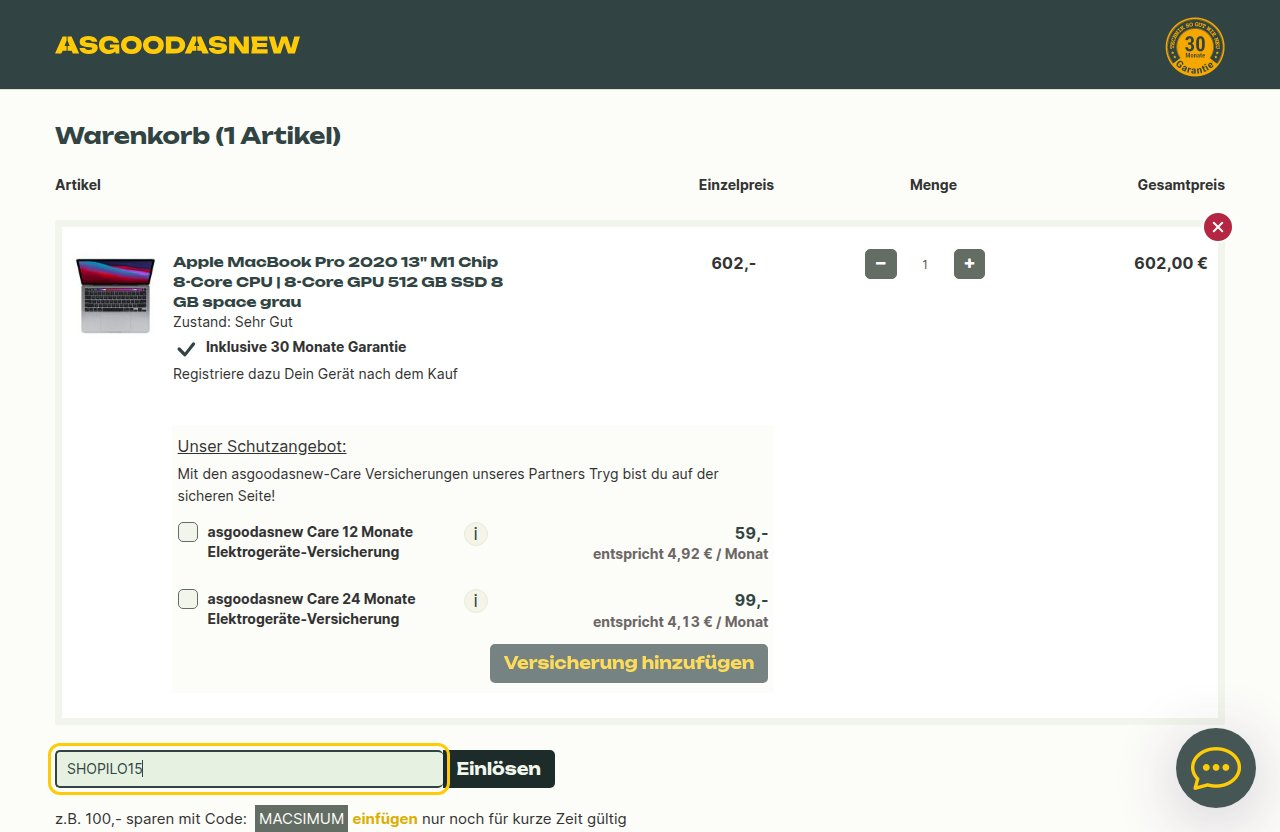This screenshot has width=1280, height=832.
Task: Select the MACSIMUM code label
Action: [301, 819]
